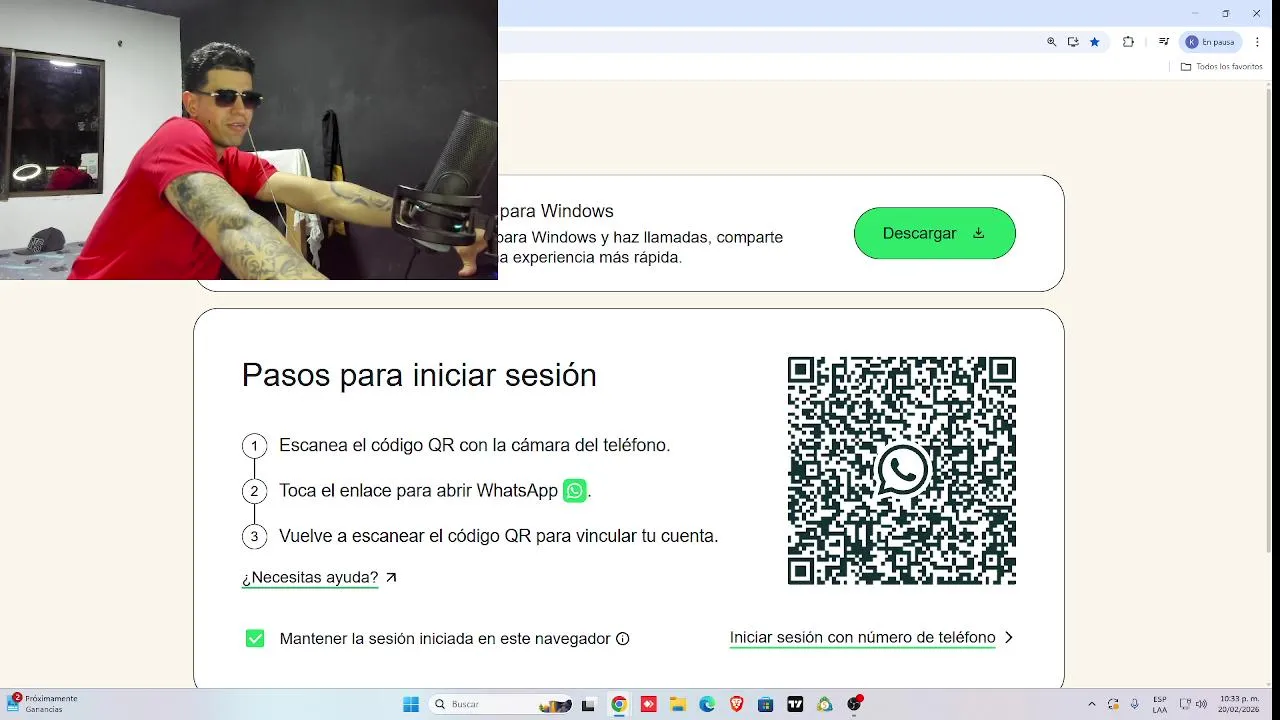1280x720 pixels.
Task: Click the green WhatsApp icon in step 2
Action: point(575,491)
